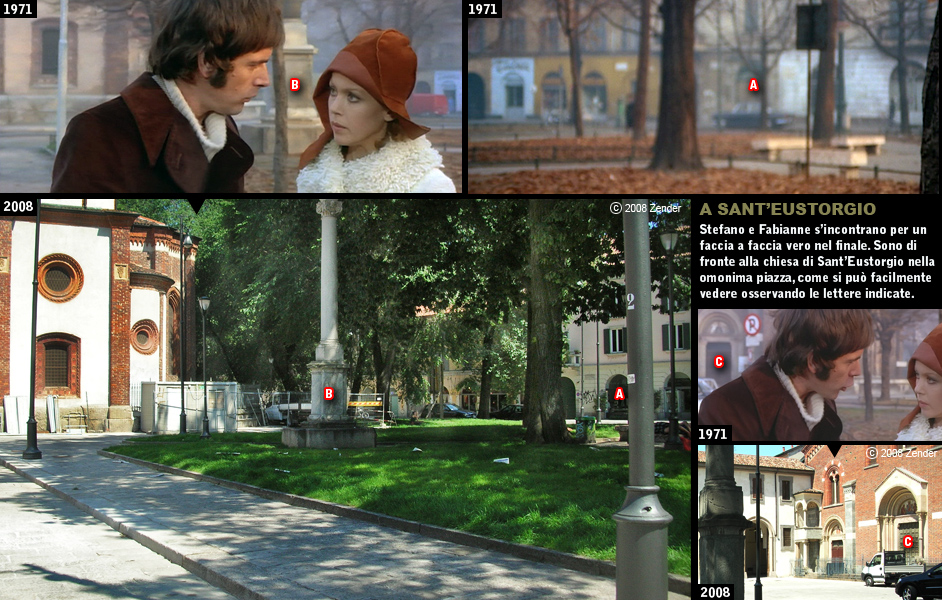This screenshot has width=942, height=600.
Task: Click the woman's orange hat in the large couple still
Action: click(x=375, y=81)
